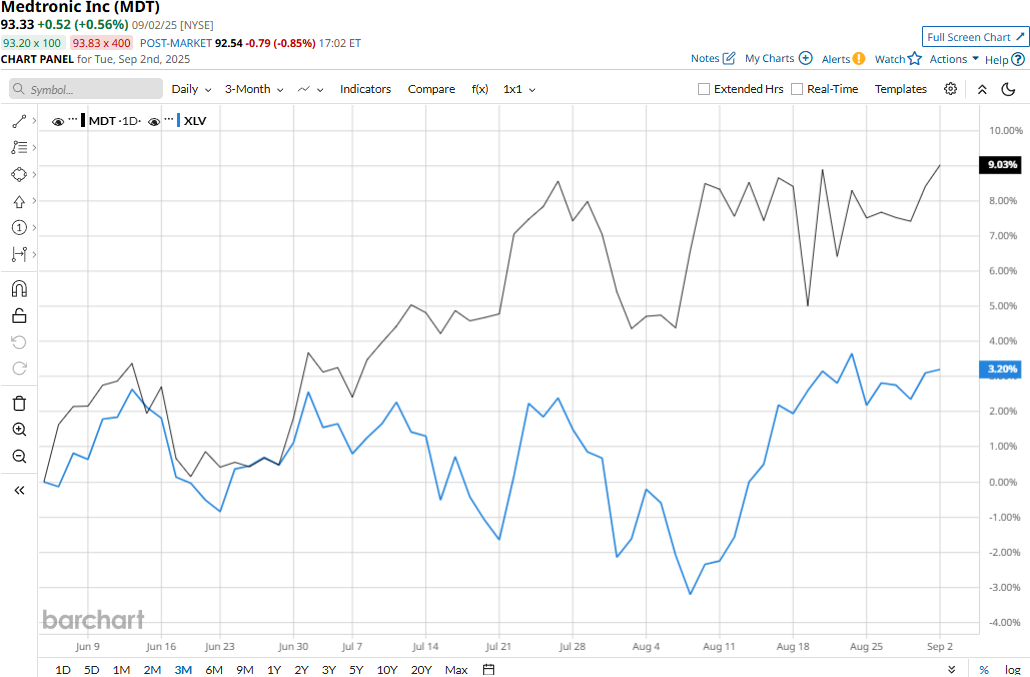
Task: Select the 1M time range
Action: point(121,670)
